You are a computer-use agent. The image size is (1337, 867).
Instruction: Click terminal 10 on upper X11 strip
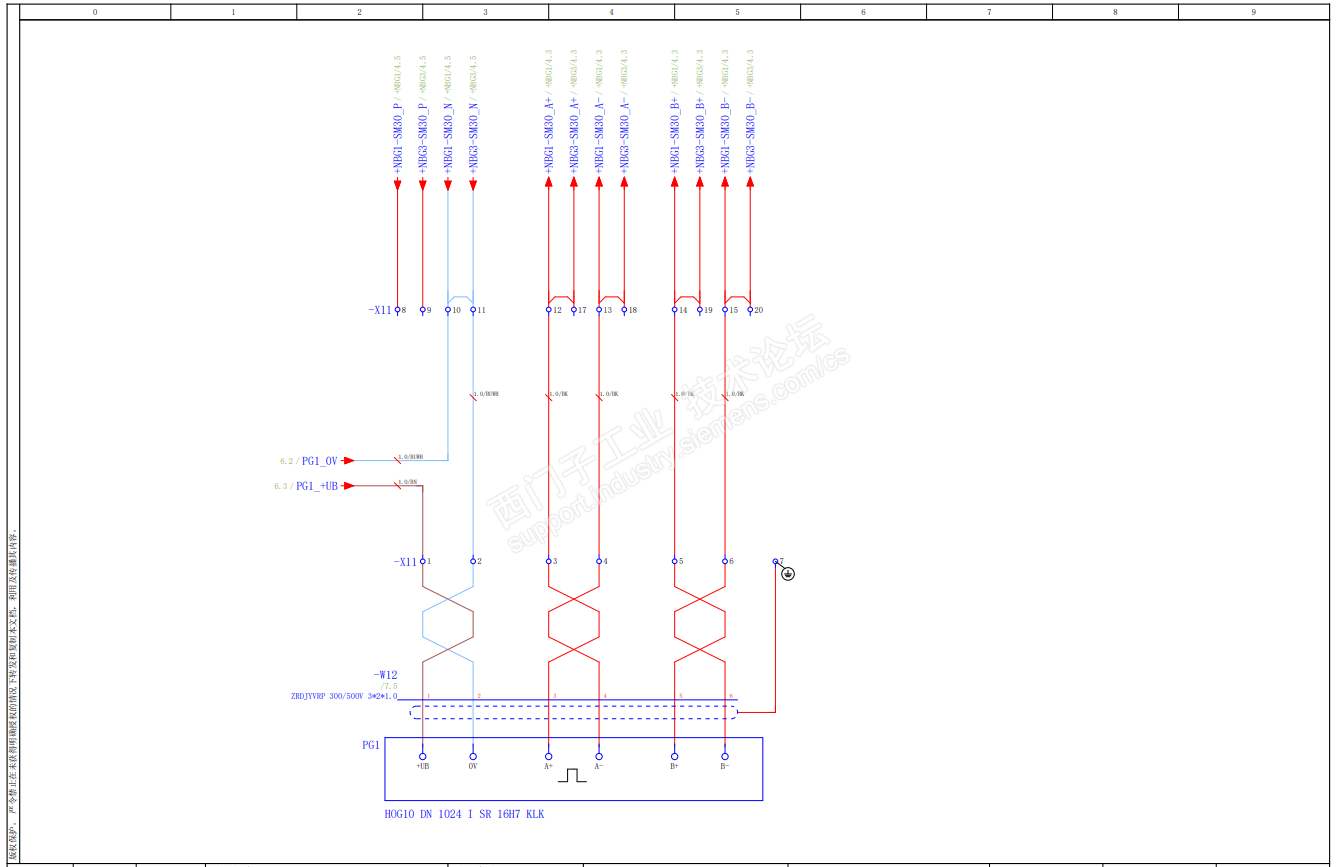448,310
